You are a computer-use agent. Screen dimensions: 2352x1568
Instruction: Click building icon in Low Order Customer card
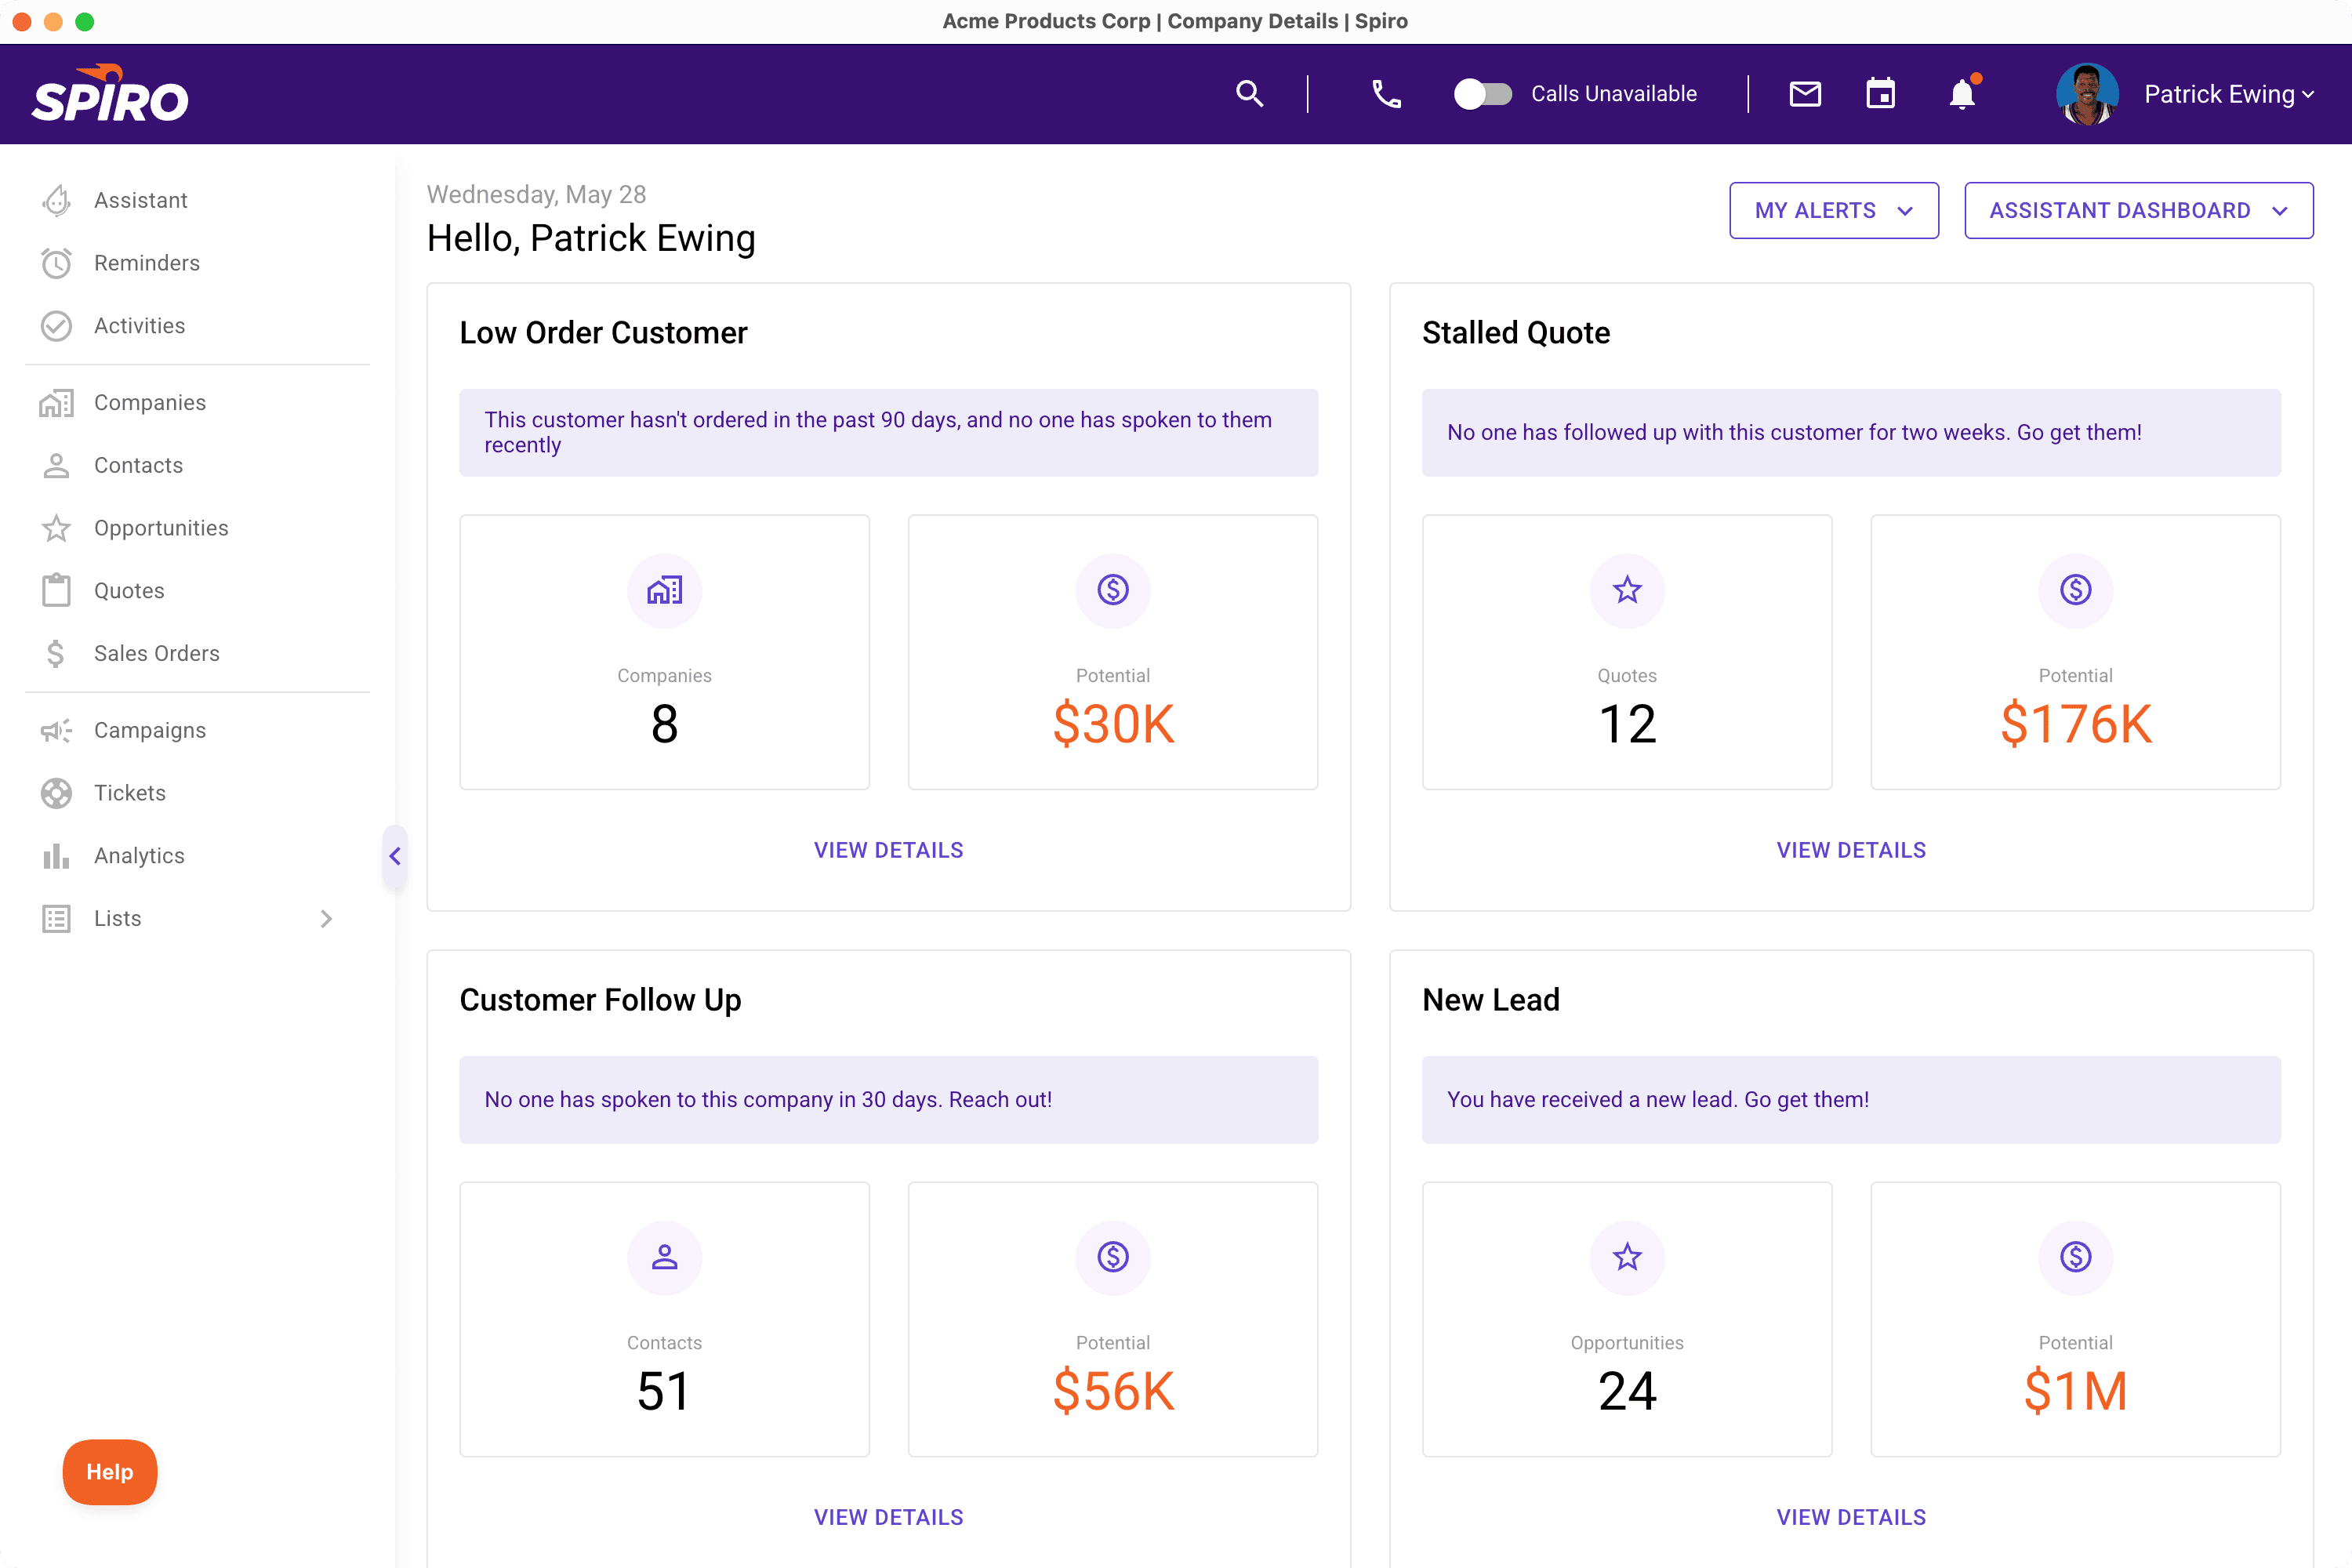pyautogui.click(x=664, y=590)
